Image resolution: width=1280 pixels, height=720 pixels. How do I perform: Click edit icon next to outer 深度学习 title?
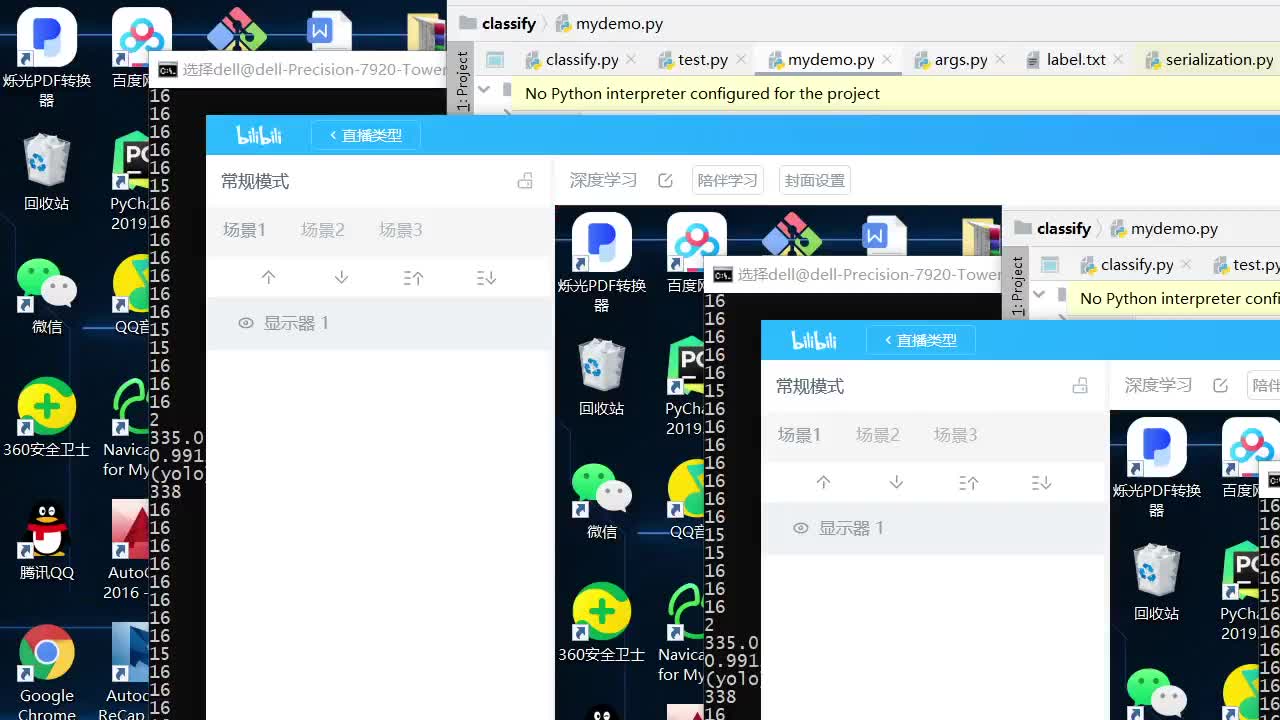pyautogui.click(x=666, y=181)
